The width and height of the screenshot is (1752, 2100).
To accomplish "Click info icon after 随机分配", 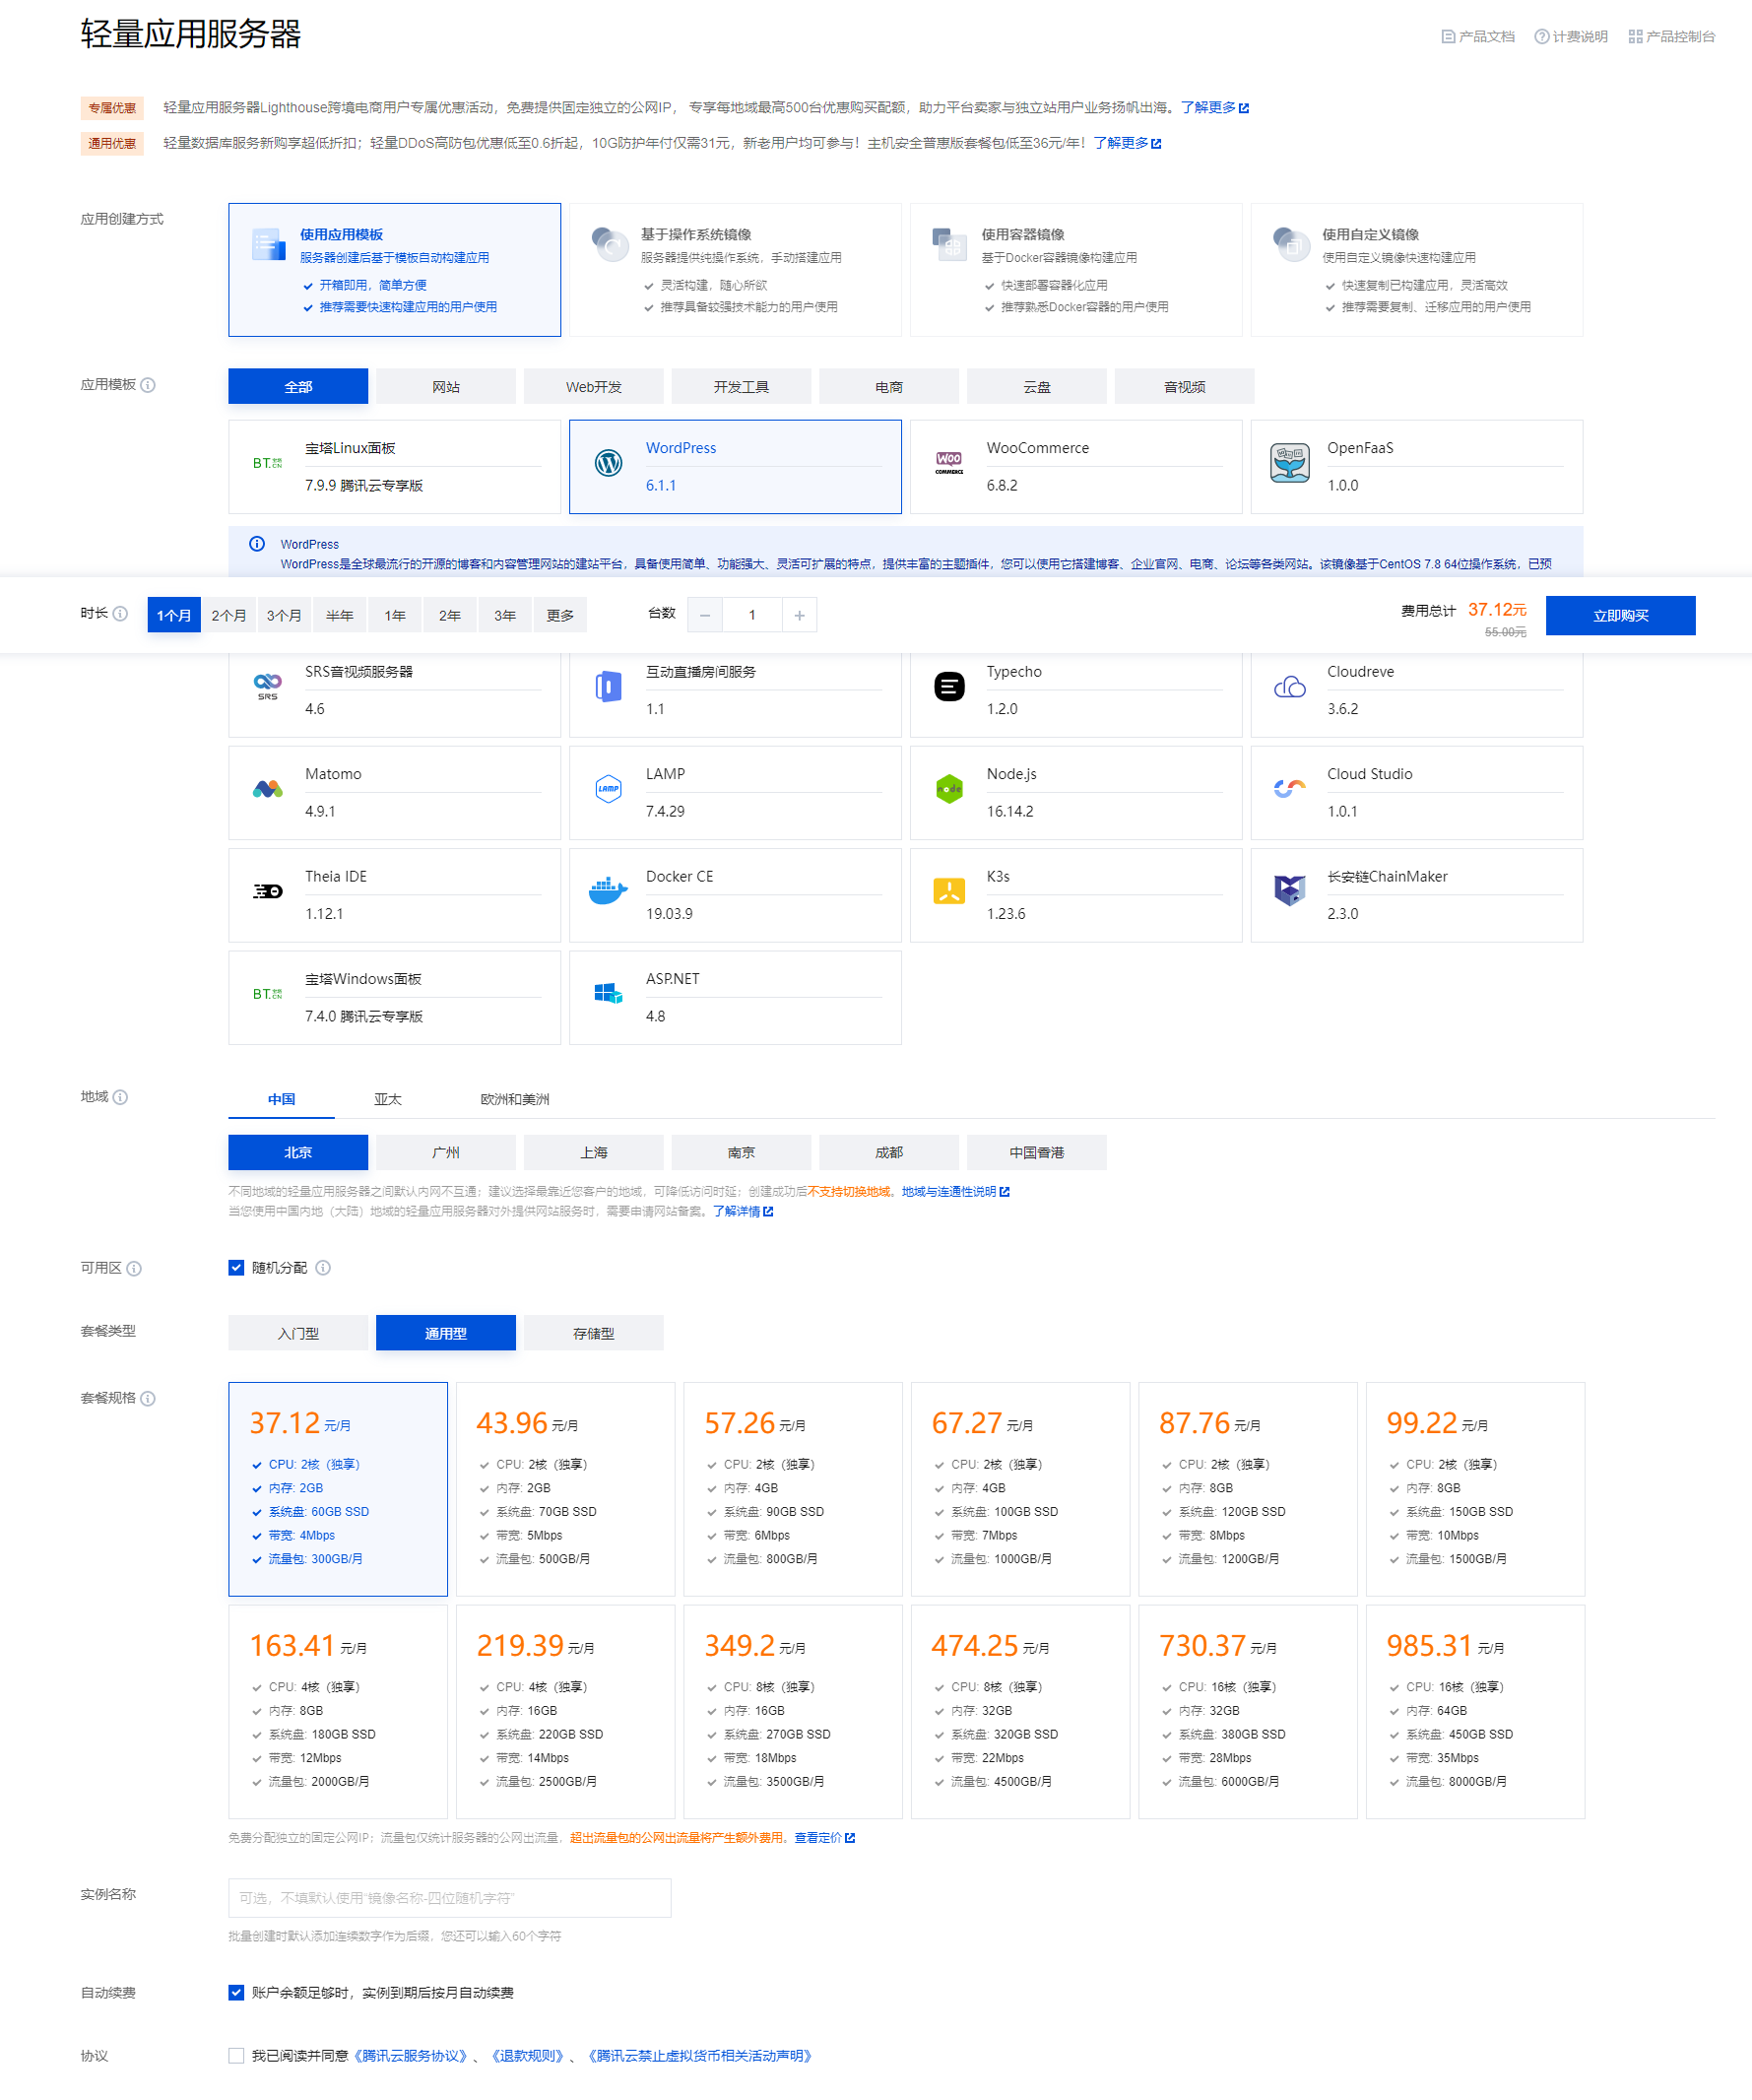I will (x=323, y=1267).
